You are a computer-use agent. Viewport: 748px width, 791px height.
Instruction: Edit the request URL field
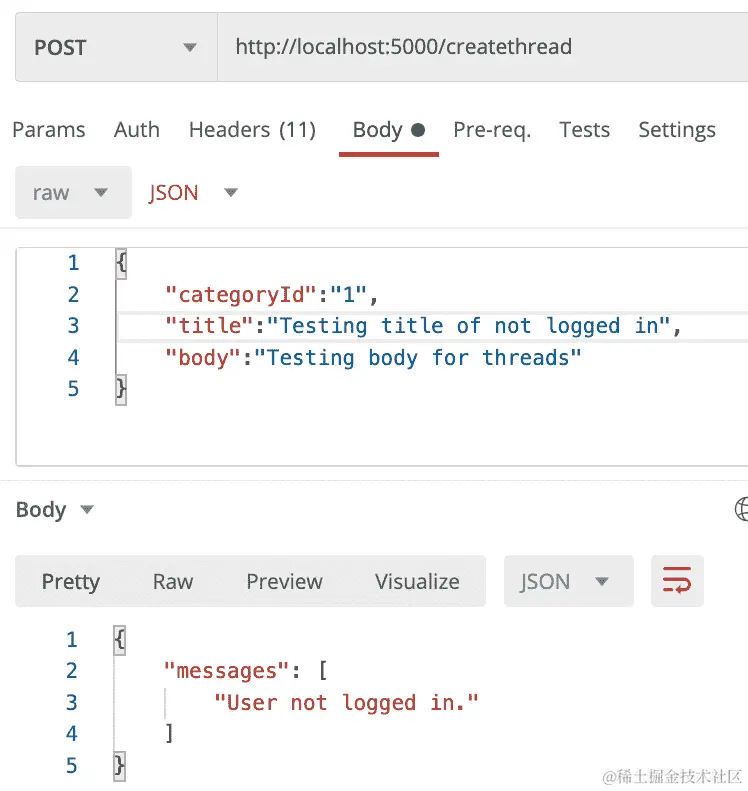click(483, 47)
